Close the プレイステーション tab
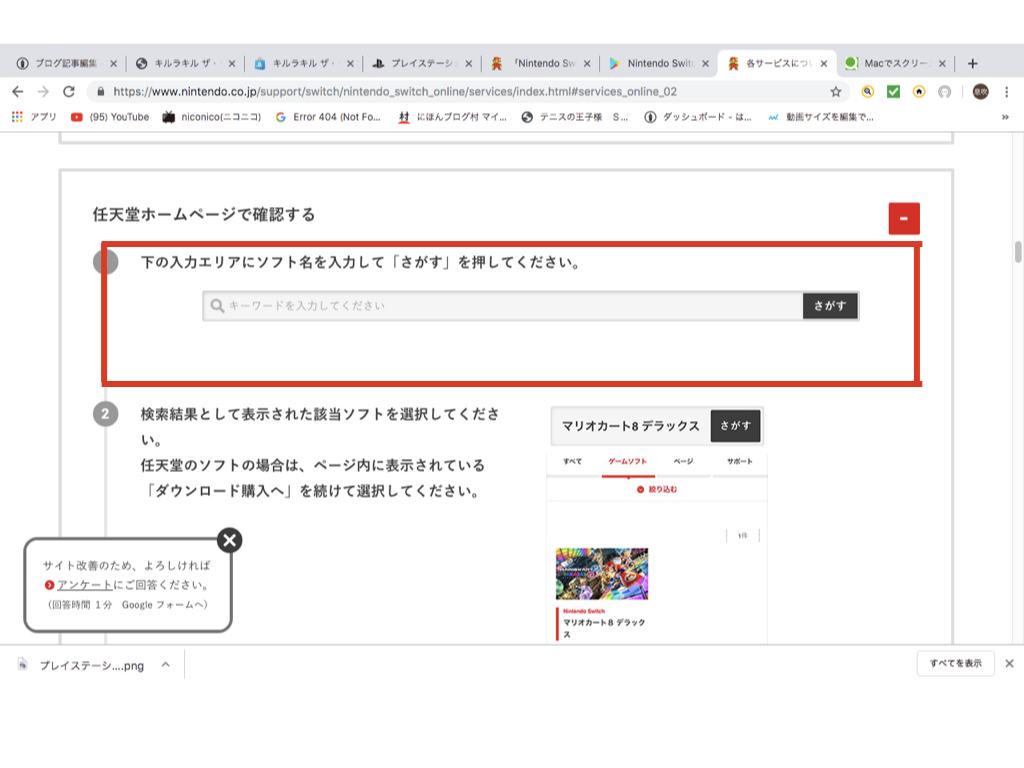 coord(468,63)
